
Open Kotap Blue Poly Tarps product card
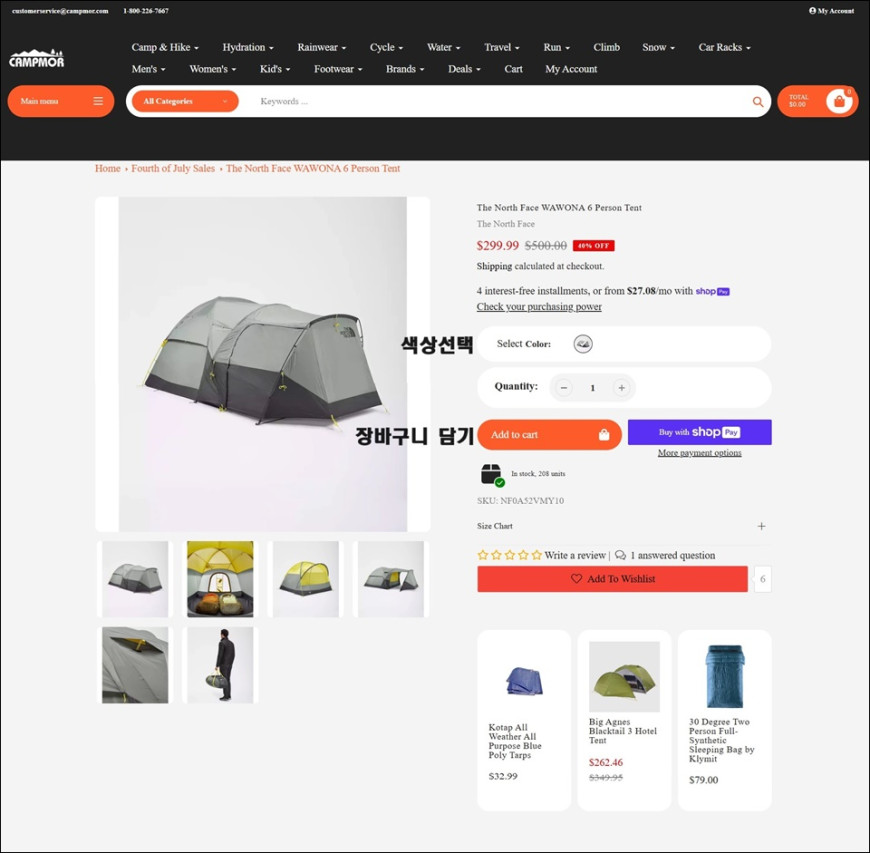(524, 720)
